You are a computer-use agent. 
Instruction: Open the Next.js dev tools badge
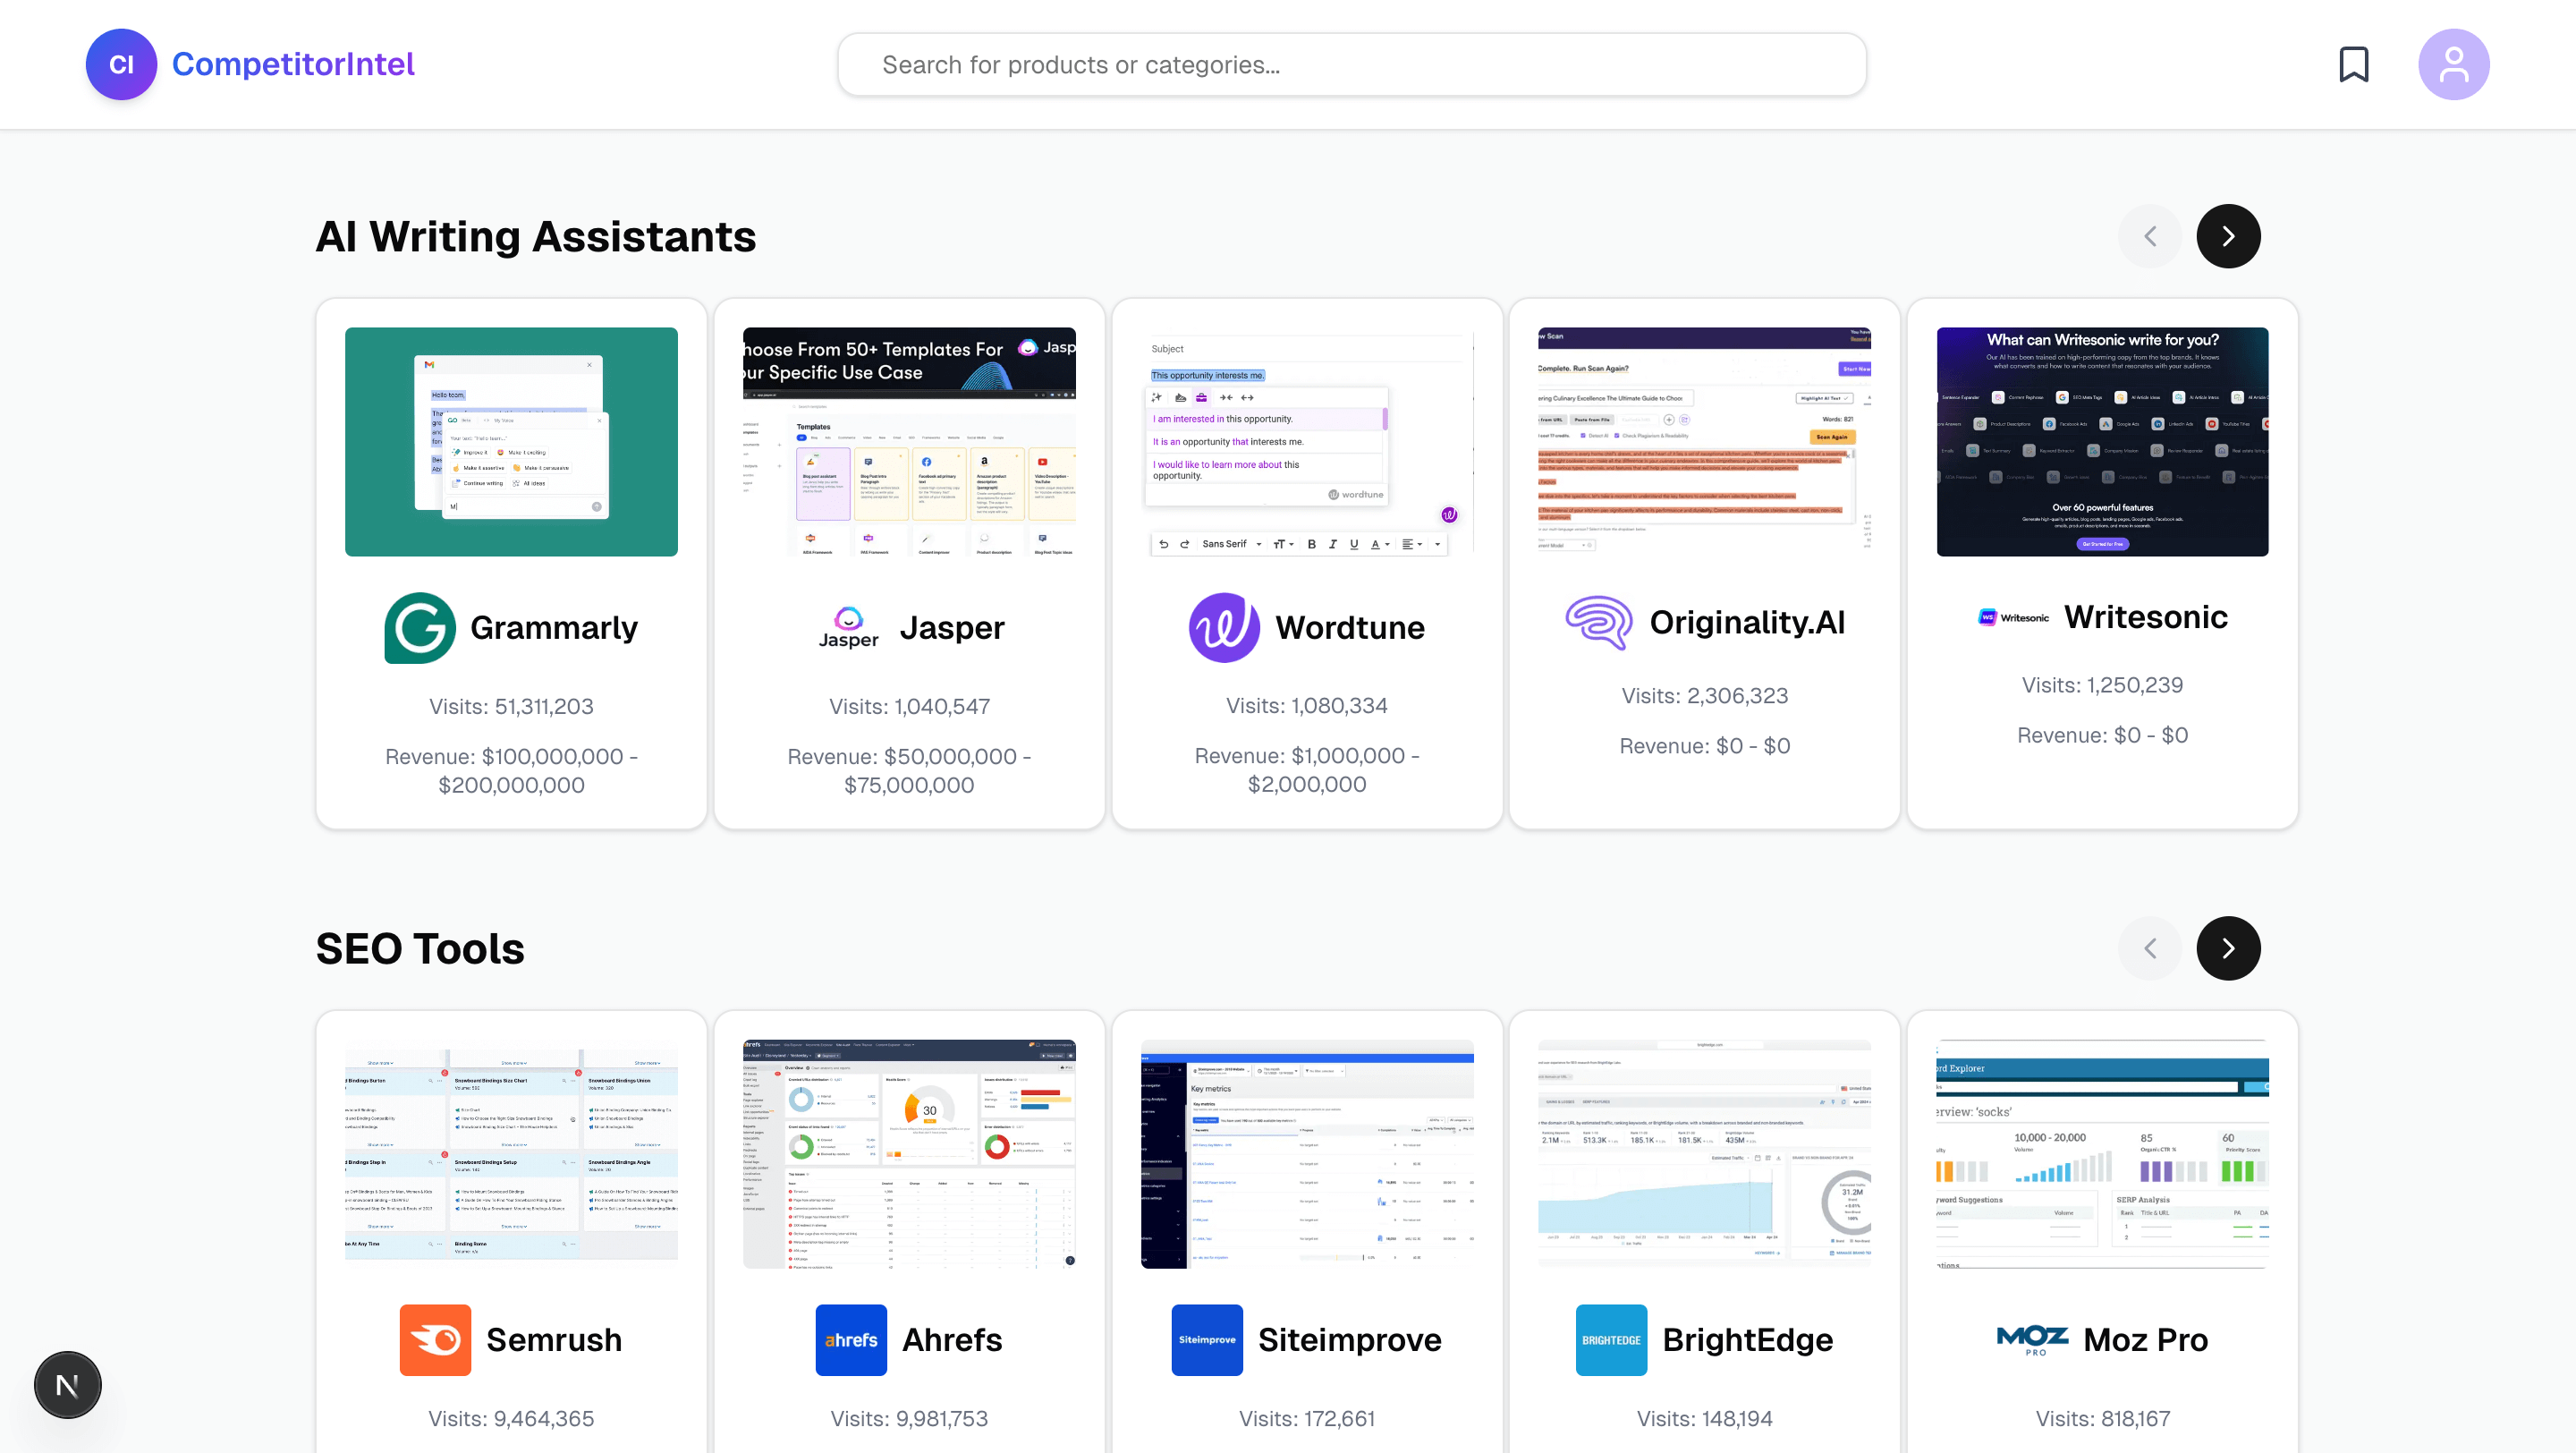point(68,1385)
